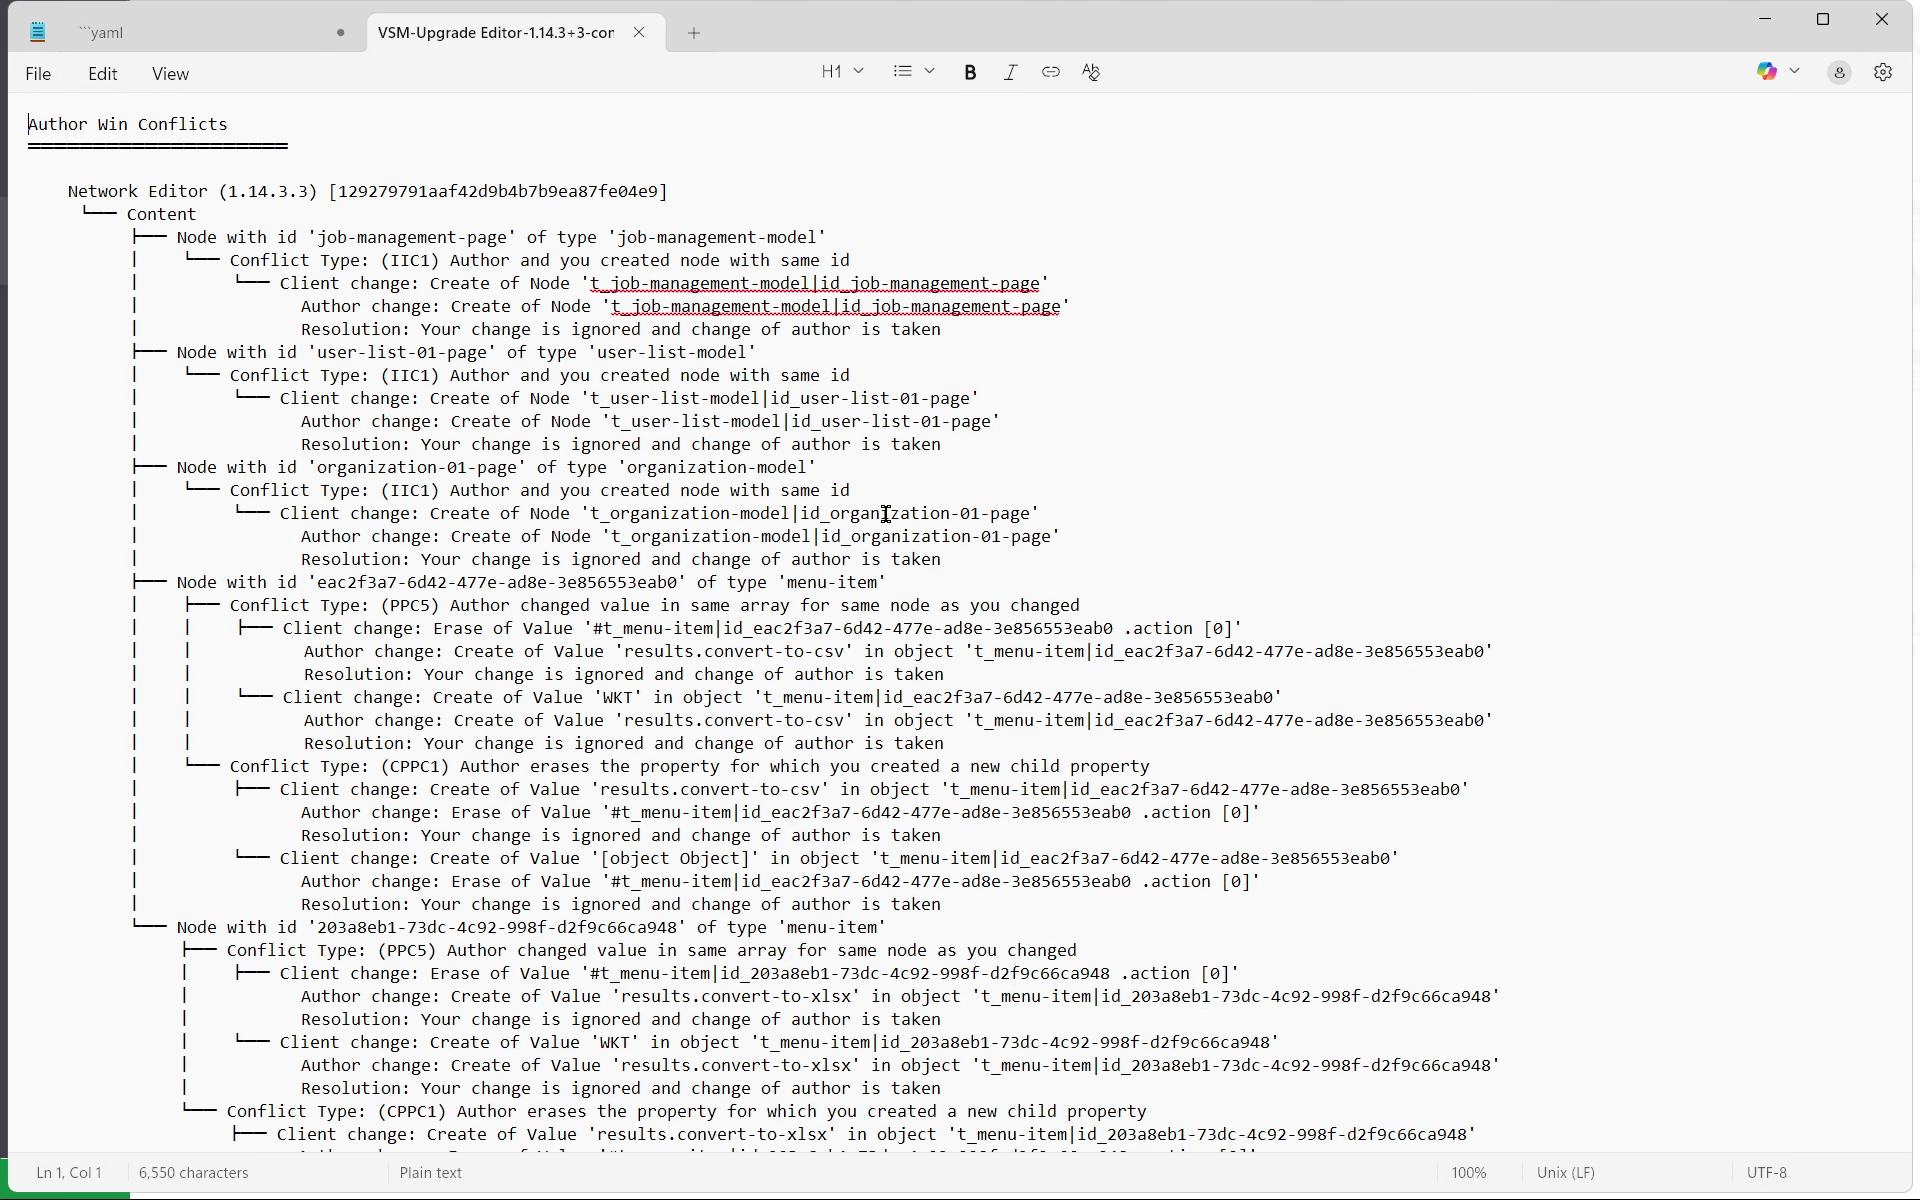The image size is (1920, 1200).
Task: Add a new tab
Action: click(693, 33)
